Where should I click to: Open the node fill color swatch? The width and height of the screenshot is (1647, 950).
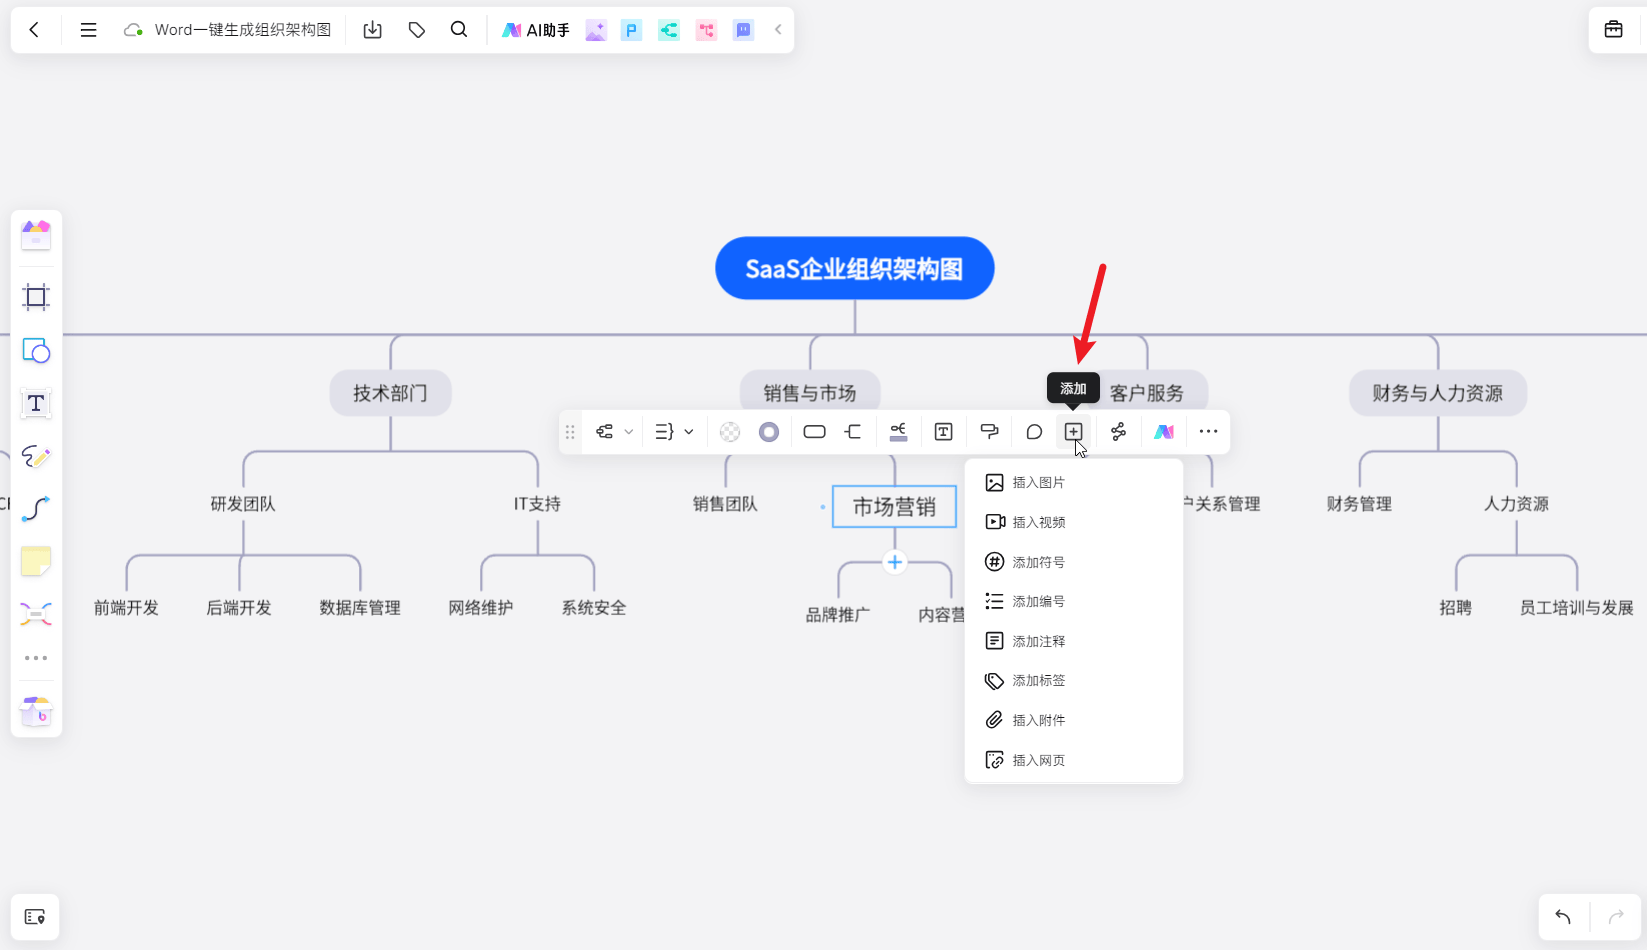click(730, 432)
